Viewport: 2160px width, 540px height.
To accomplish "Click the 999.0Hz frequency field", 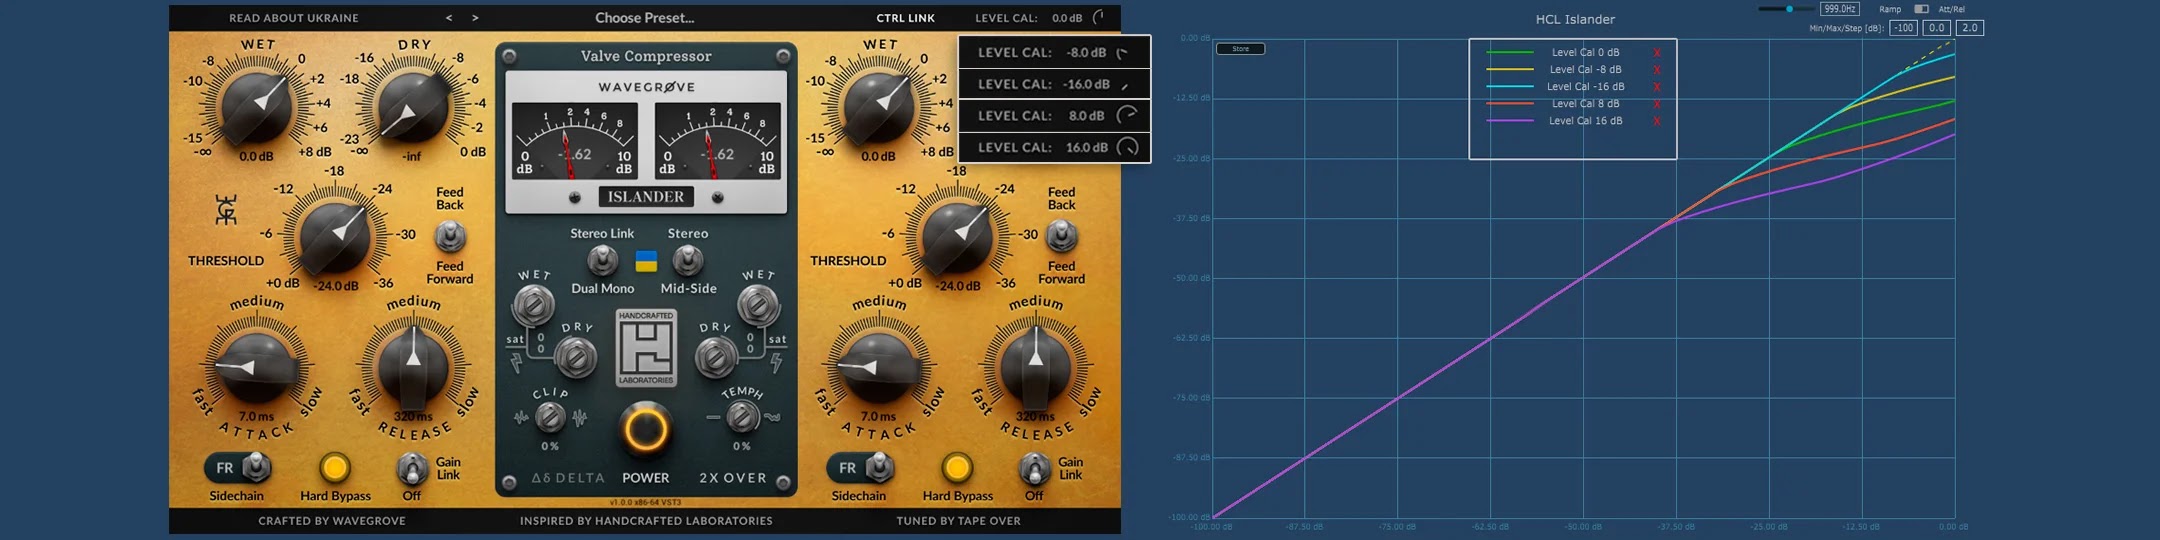I will point(1839,9).
